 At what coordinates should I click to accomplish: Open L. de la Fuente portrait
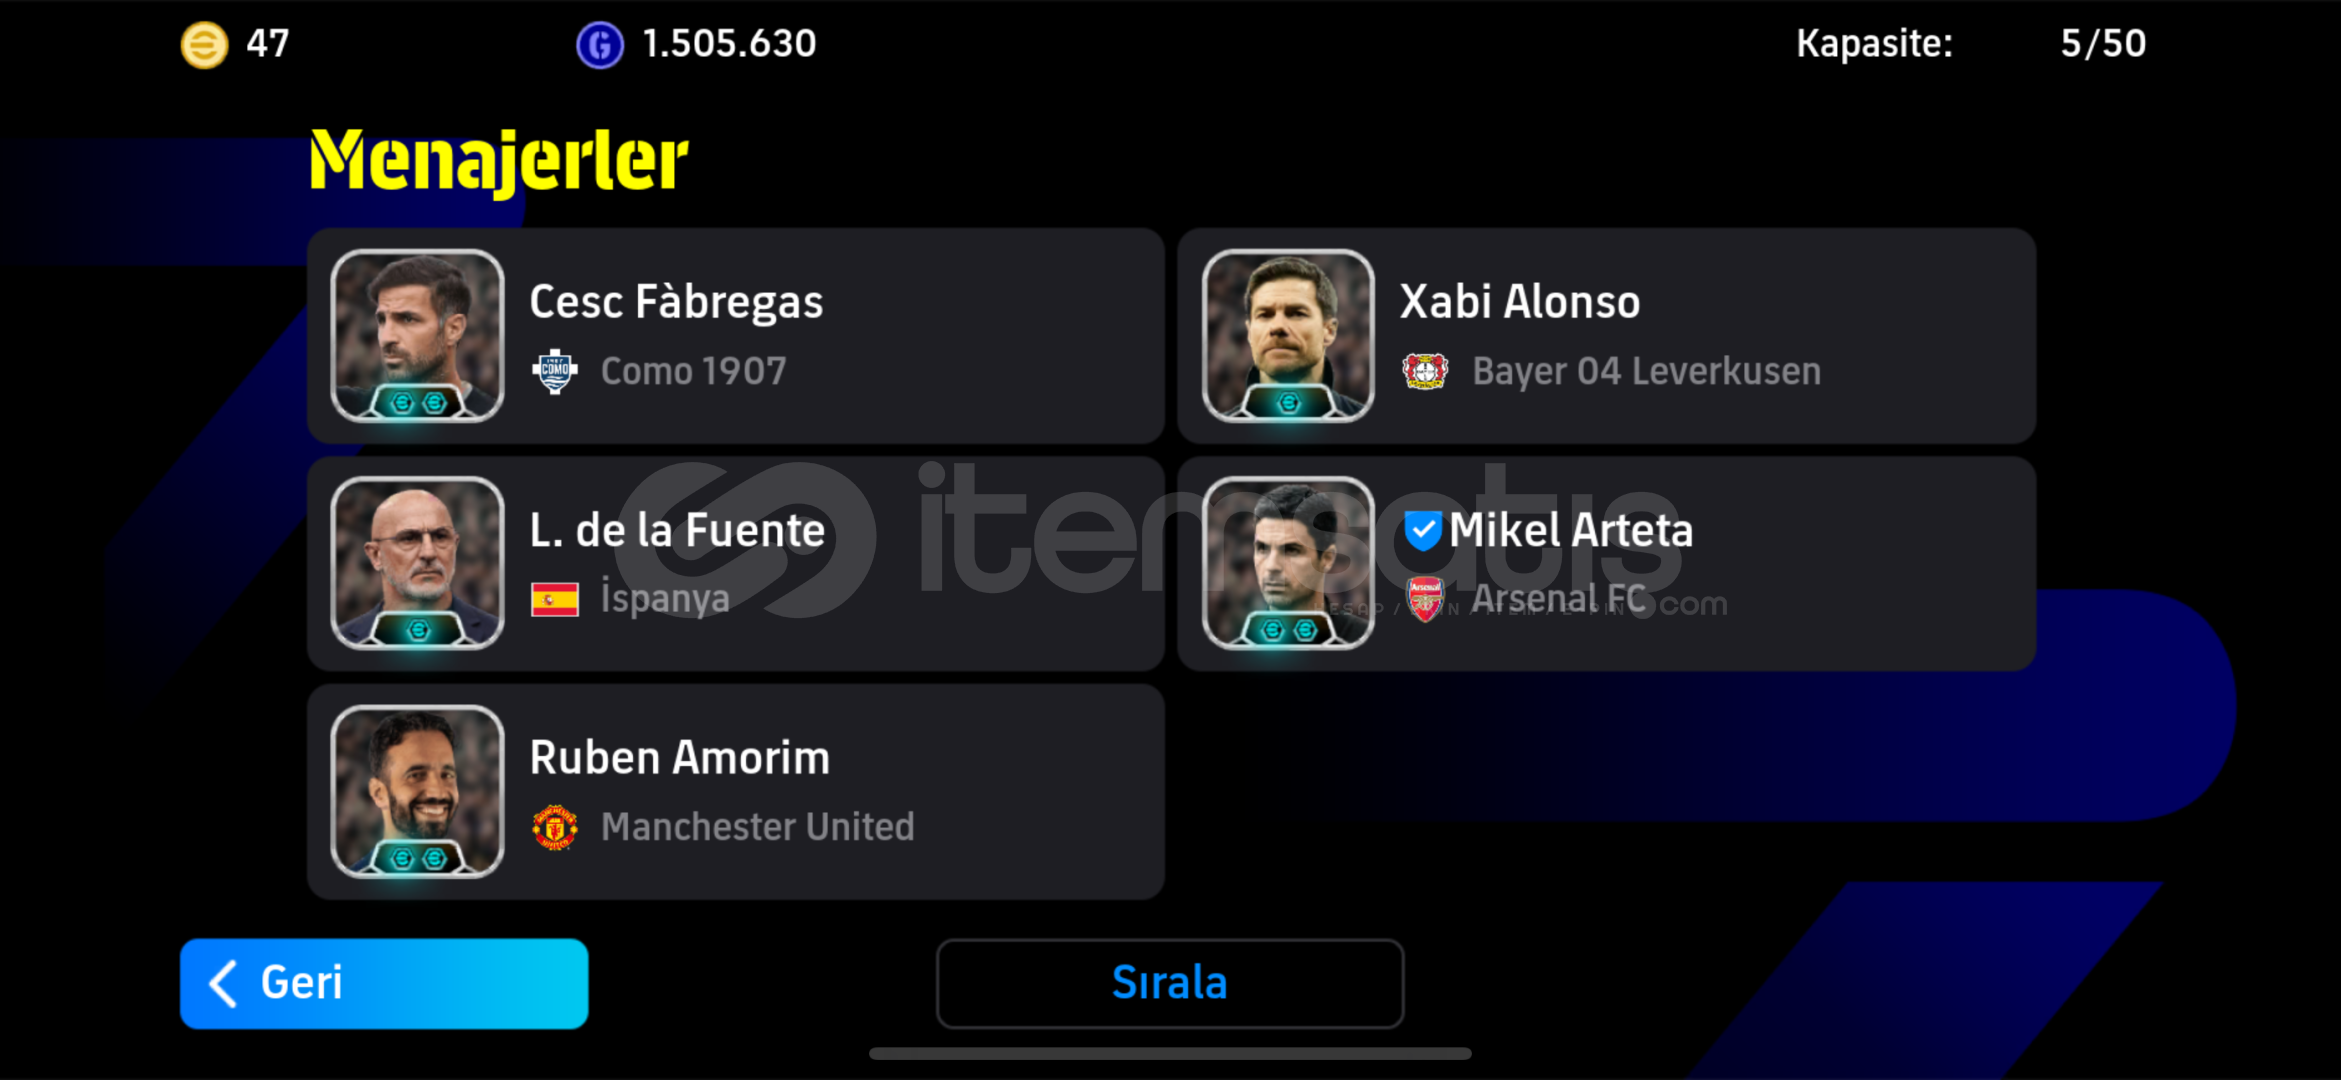pos(417,564)
